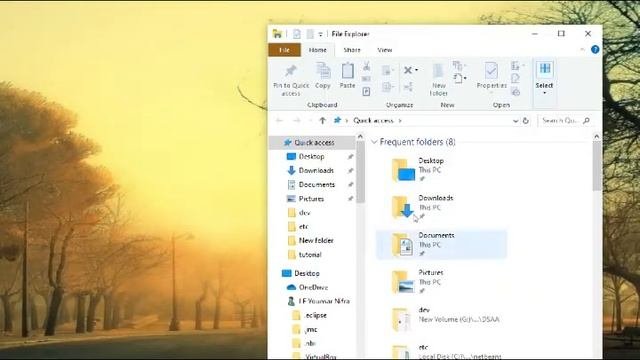Click the Move to icon
This screenshot has width=640, height=360.
click(x=387, y=70)
